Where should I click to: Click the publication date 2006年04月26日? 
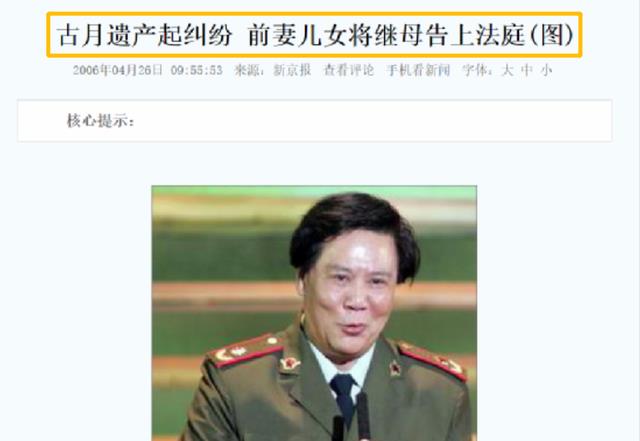118,70
